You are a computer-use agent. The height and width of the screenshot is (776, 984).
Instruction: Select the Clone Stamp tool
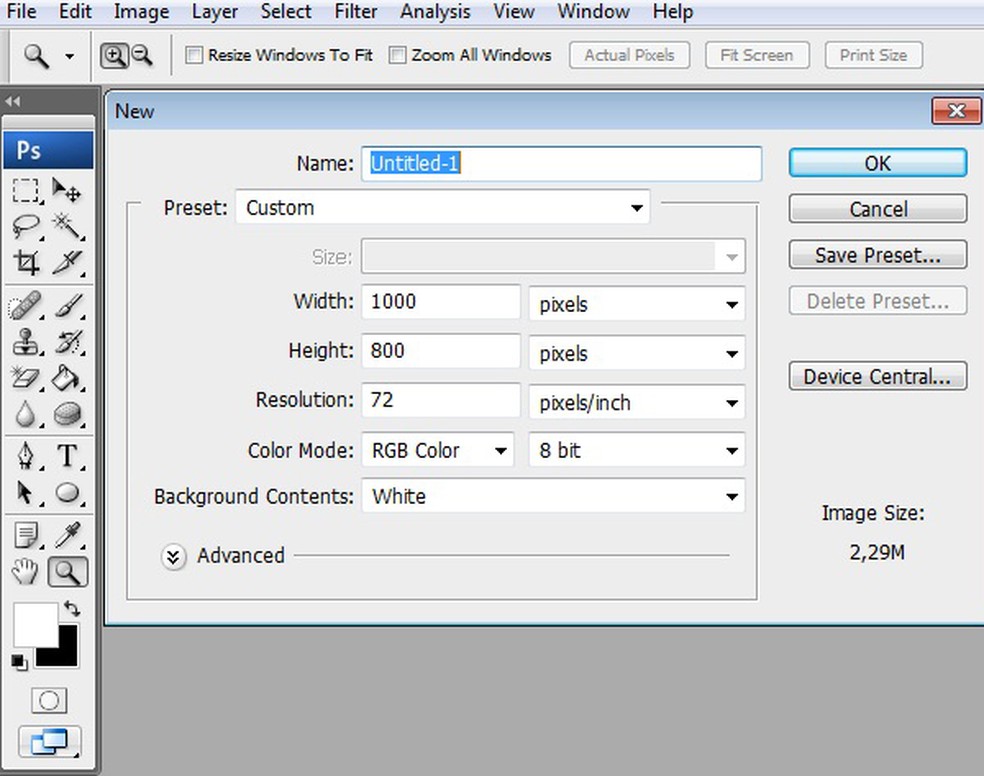(26, 343)
